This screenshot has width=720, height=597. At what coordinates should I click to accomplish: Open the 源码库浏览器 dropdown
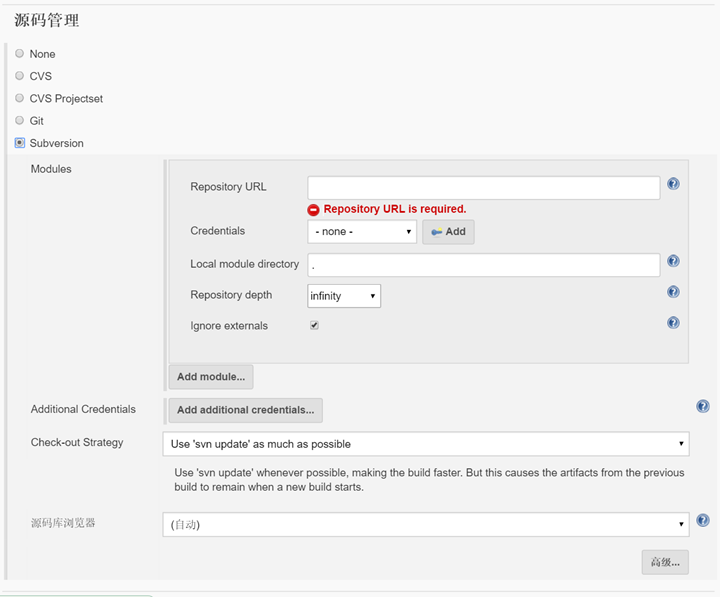(x=426, y=524)
